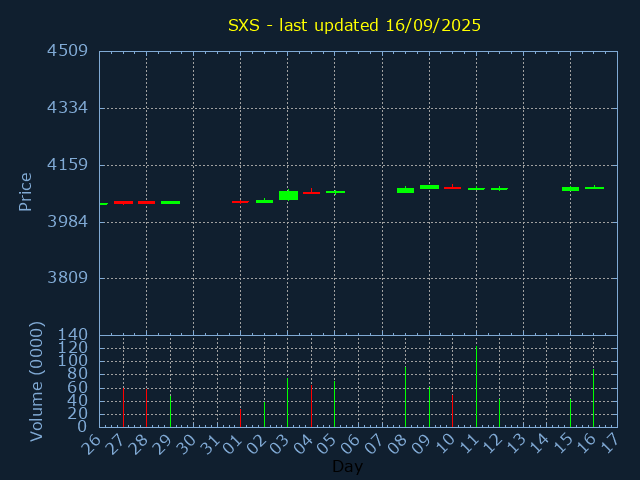Image resolution: width=640 pixels, height=480 pixels.
Task: Click the vertical 'Price' axis title
Action: click(25, 192)
